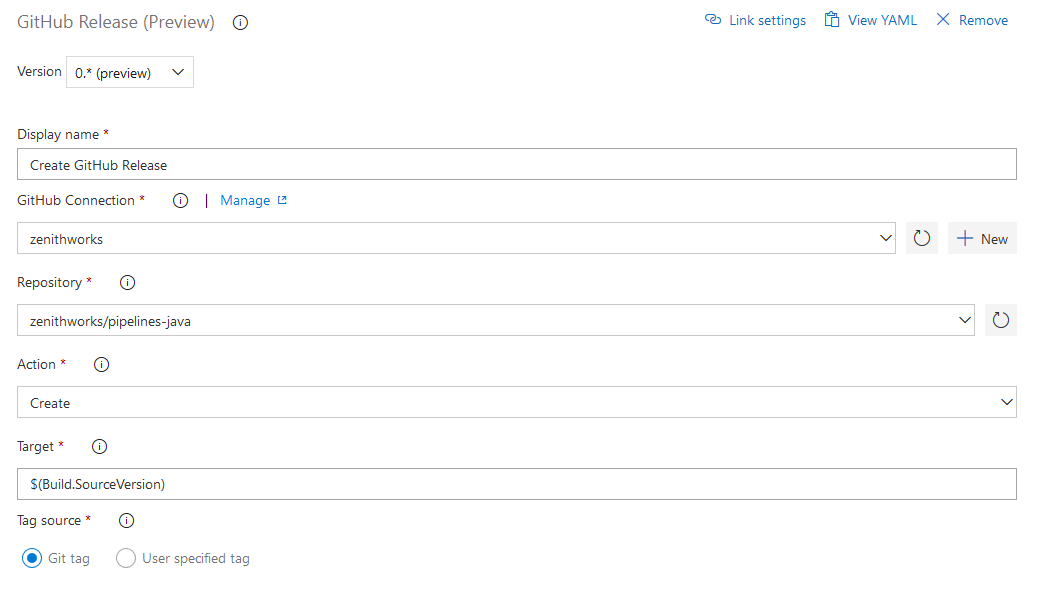Open the GitHub Connection info tooltip
The width and height of the screenshot is (1062, 589).
180,200
